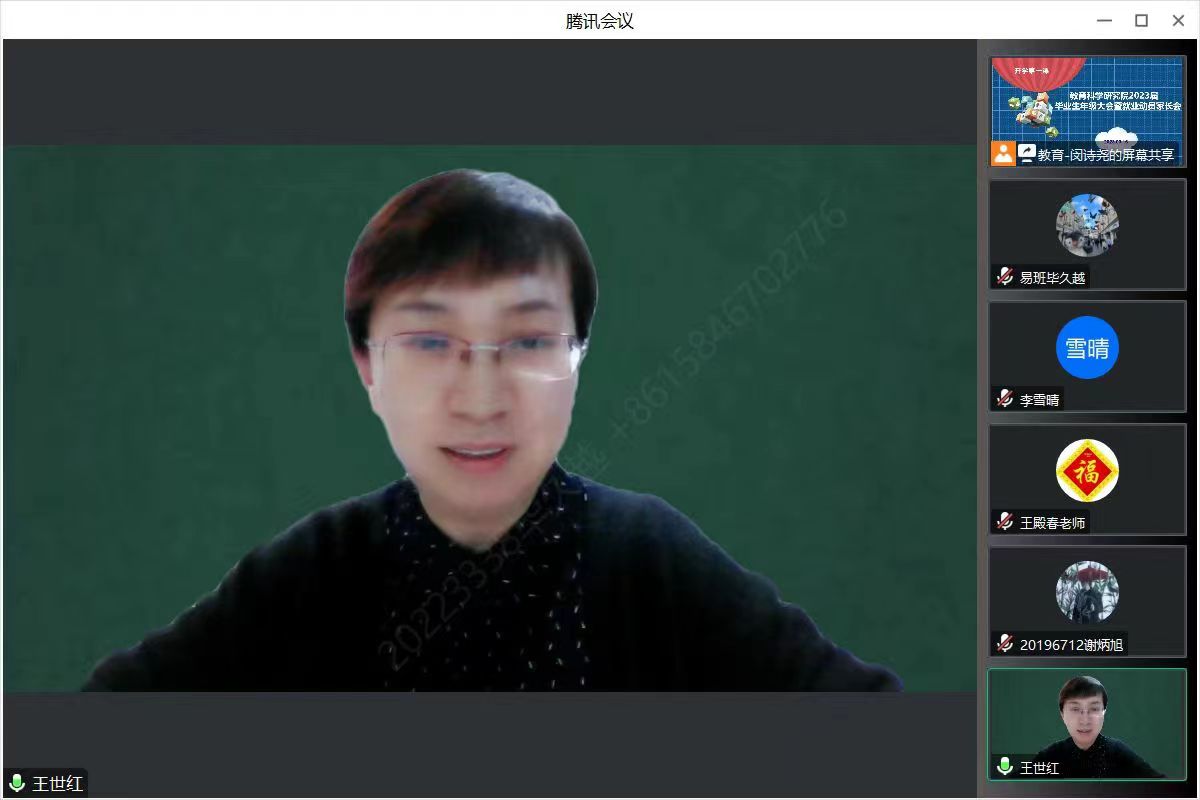Image resolution: width=1200 pixels, height=800 pixels.
Task: Select the blue 雪晴 avatar
Action: (1087, 347)
